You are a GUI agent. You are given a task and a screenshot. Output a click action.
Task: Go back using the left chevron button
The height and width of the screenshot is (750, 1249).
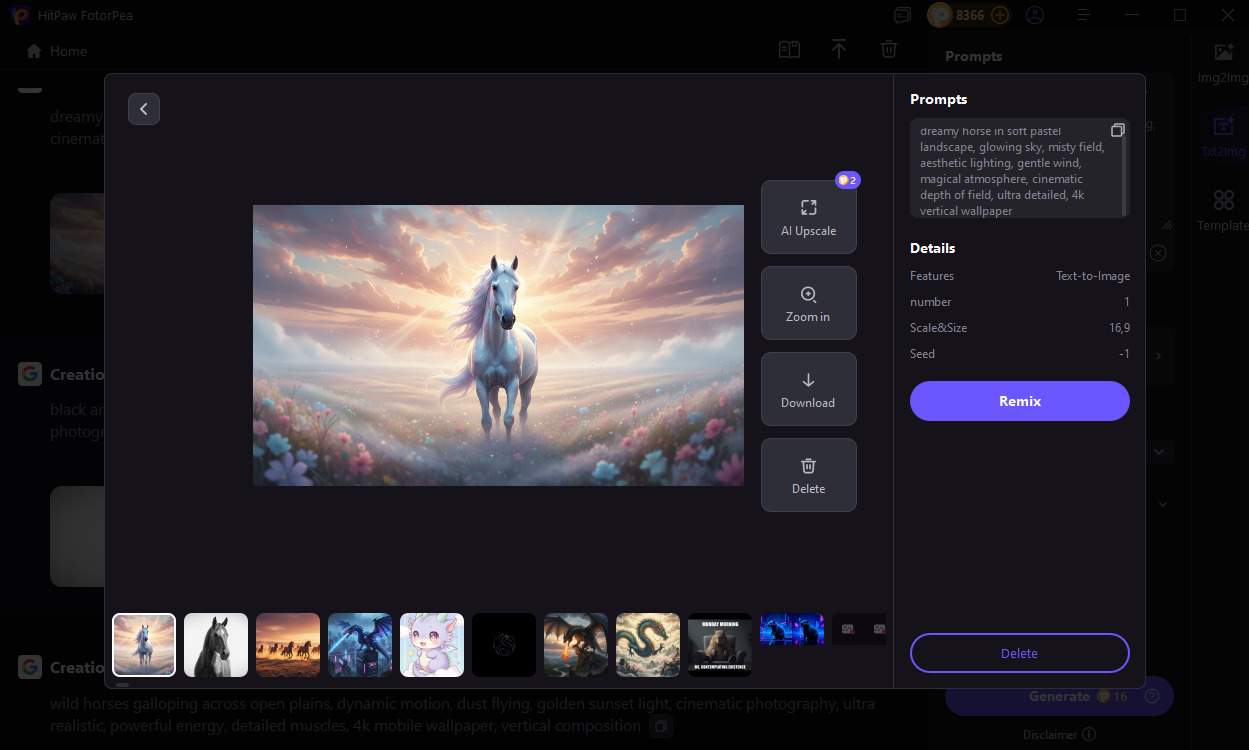click(143, 108)
